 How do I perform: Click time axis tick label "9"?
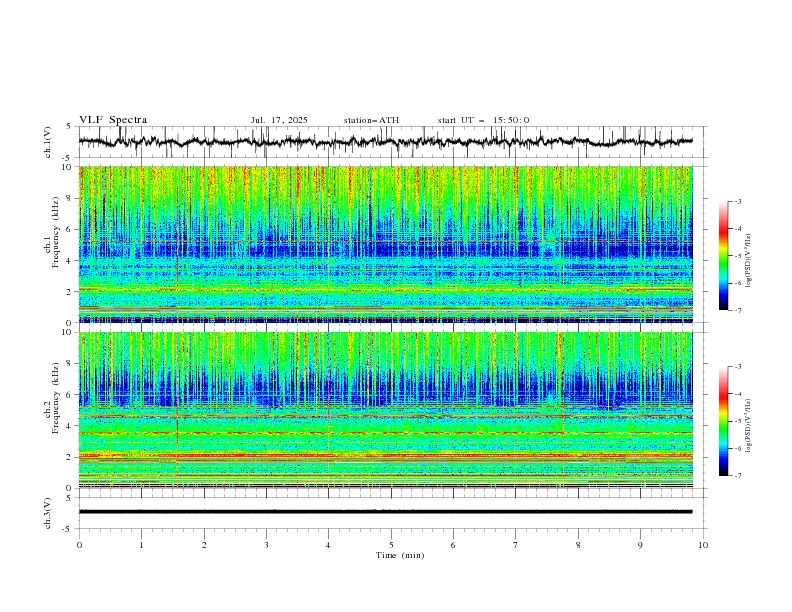[640, 545]
